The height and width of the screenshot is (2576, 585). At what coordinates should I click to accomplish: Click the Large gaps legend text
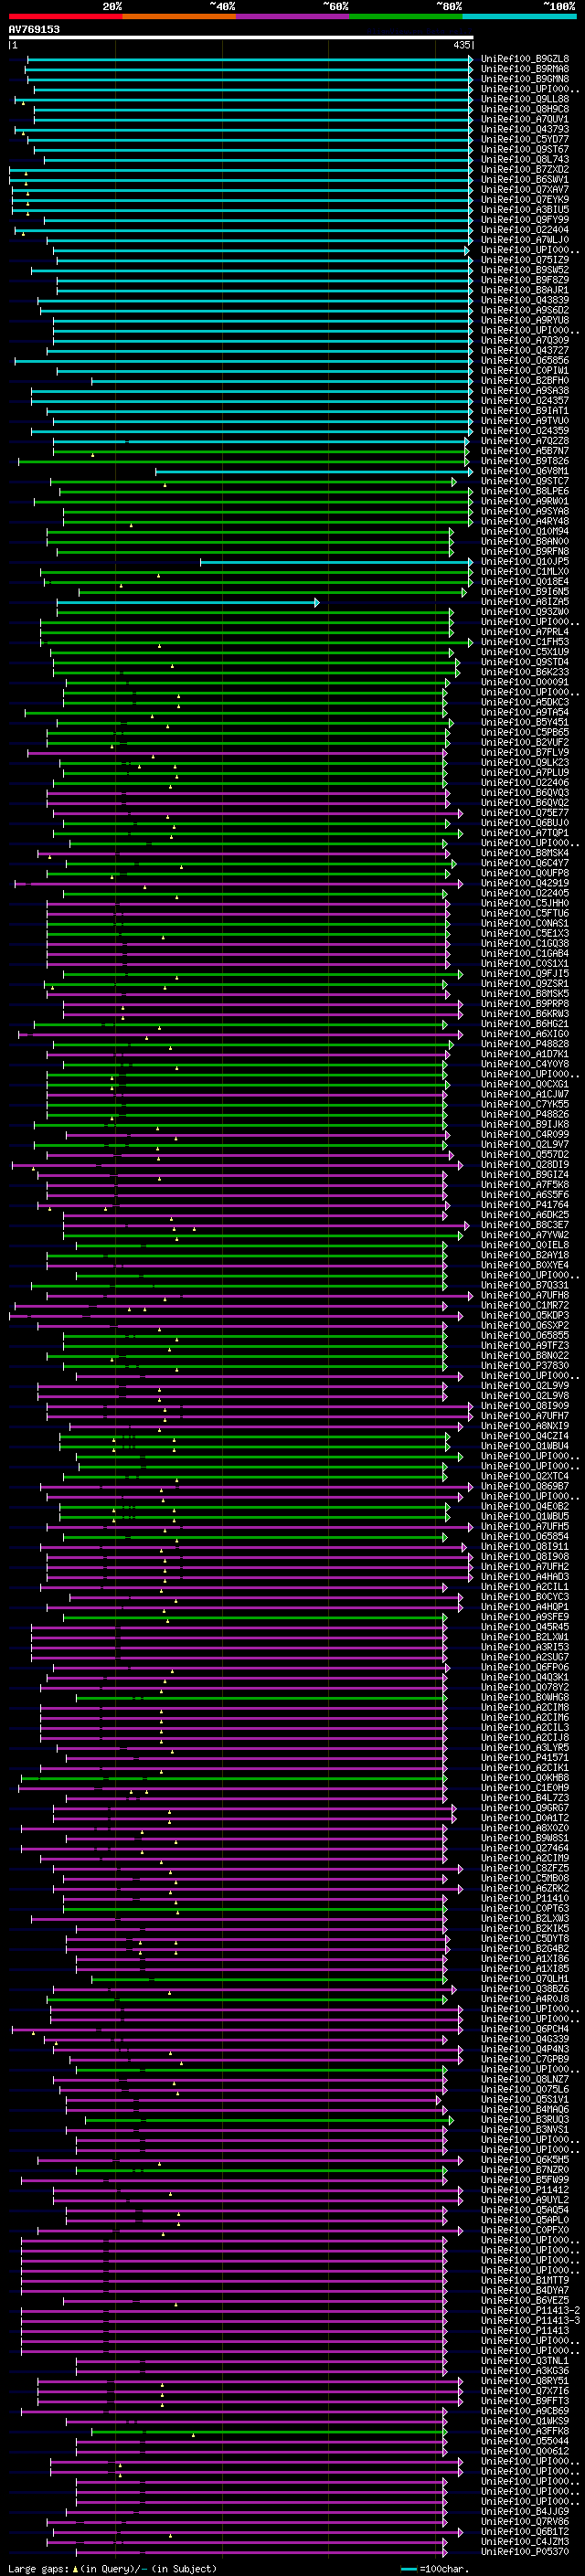pyautogui.click(x=38, y=2569)
